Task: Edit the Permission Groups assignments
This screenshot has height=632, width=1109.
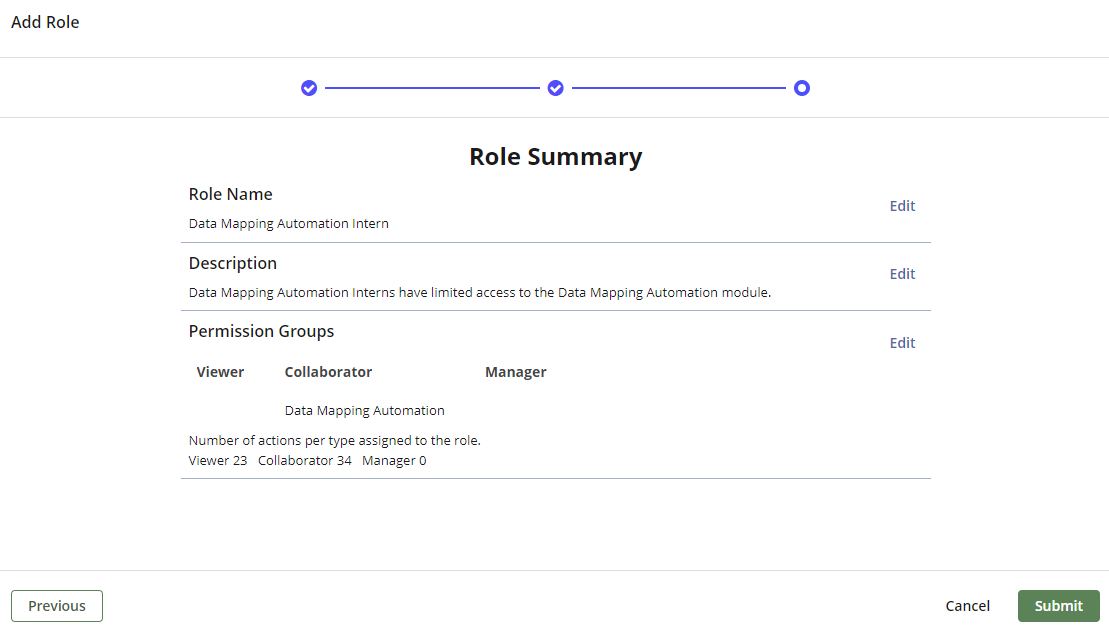Action: (902, 342)
